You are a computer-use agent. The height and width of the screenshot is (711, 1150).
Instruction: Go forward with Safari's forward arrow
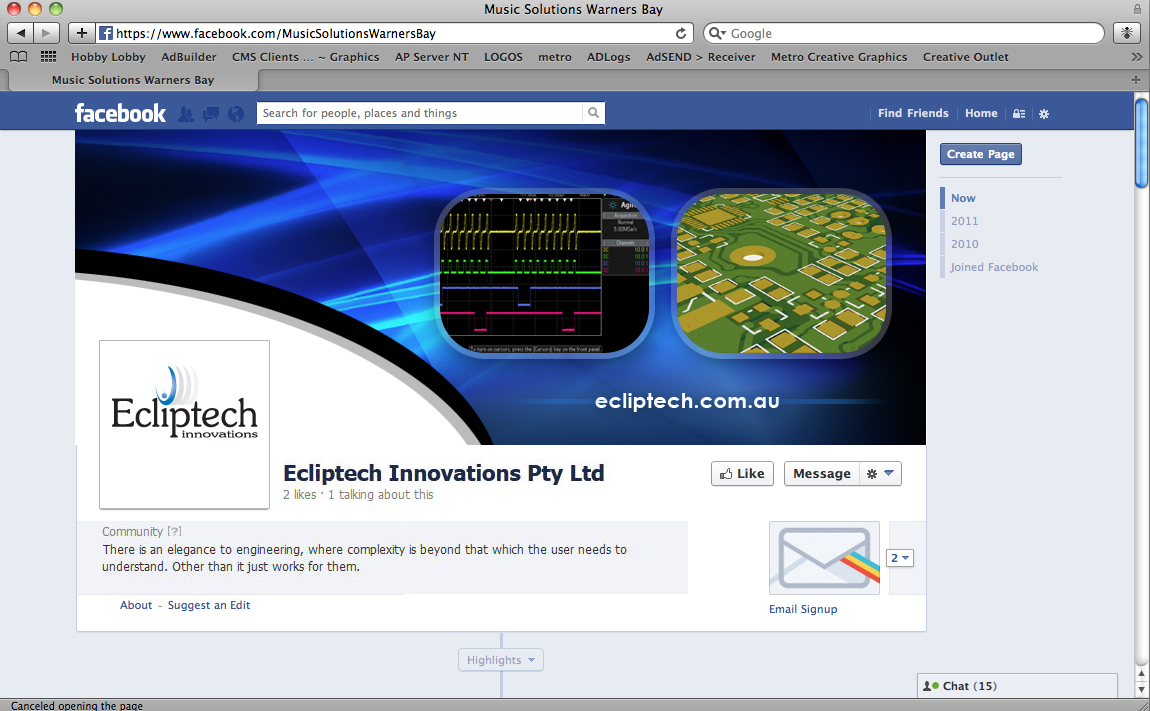46,33
